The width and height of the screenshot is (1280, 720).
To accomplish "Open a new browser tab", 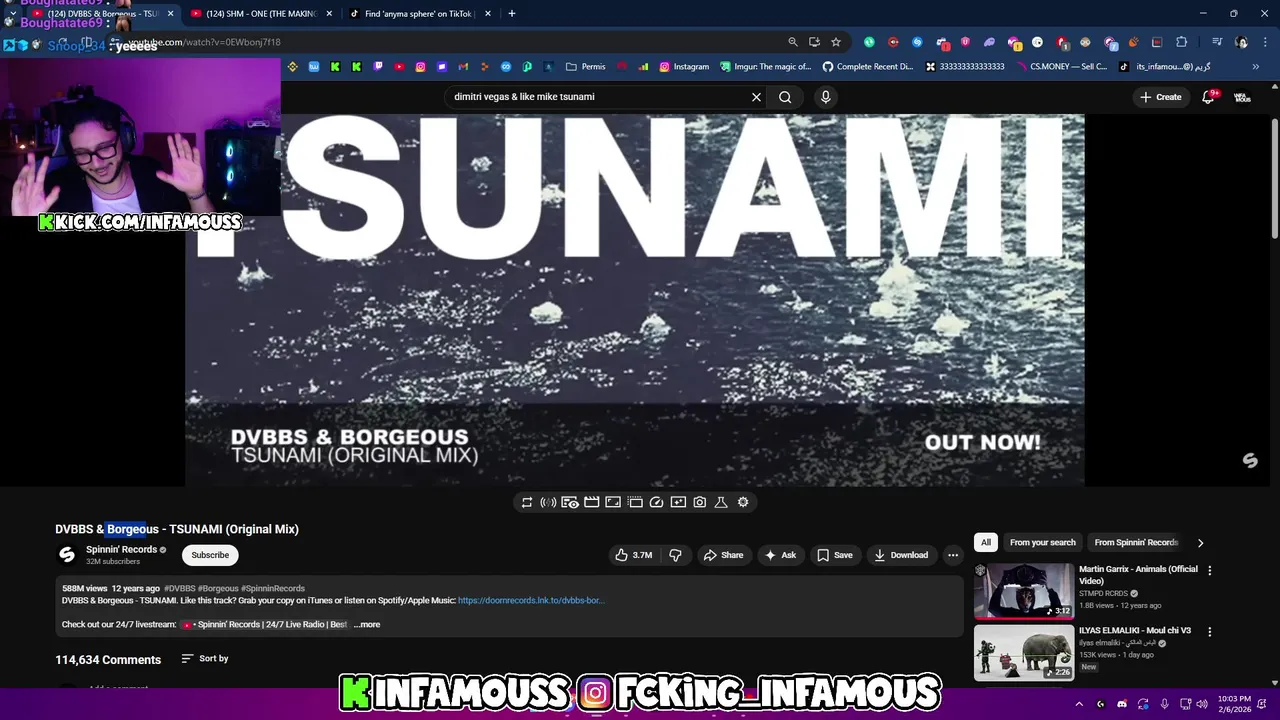I will coord(511,14).
